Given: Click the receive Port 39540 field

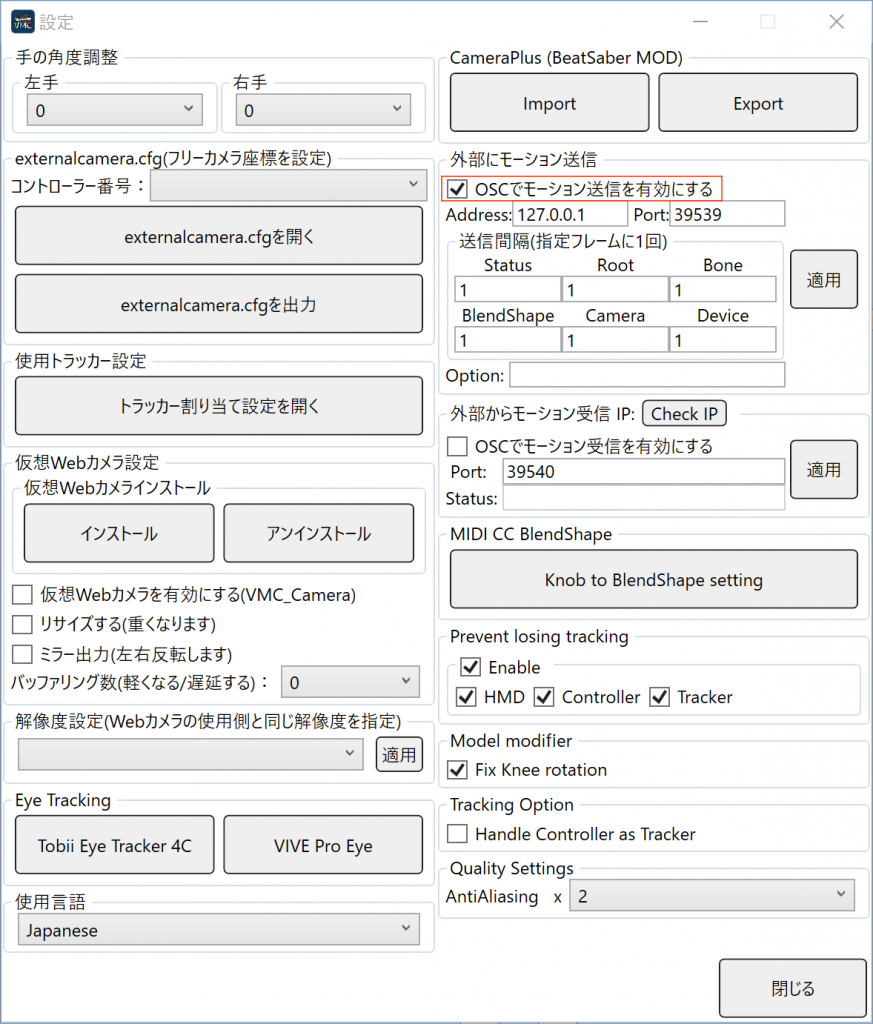Looking at the screenshot, I should [x=643, y=472].
